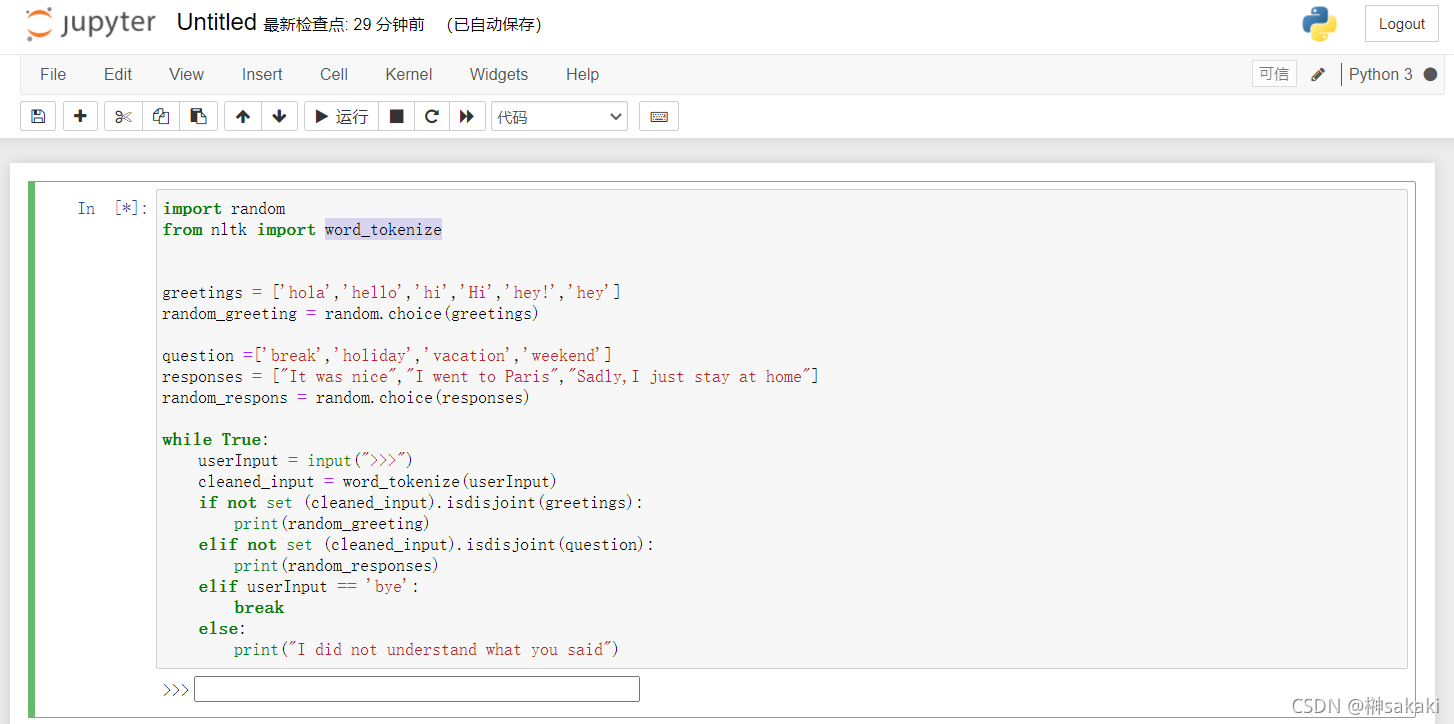Click the pencil edit mode indicator
Screen dimensions: 1454x724
pos(1318,74)
